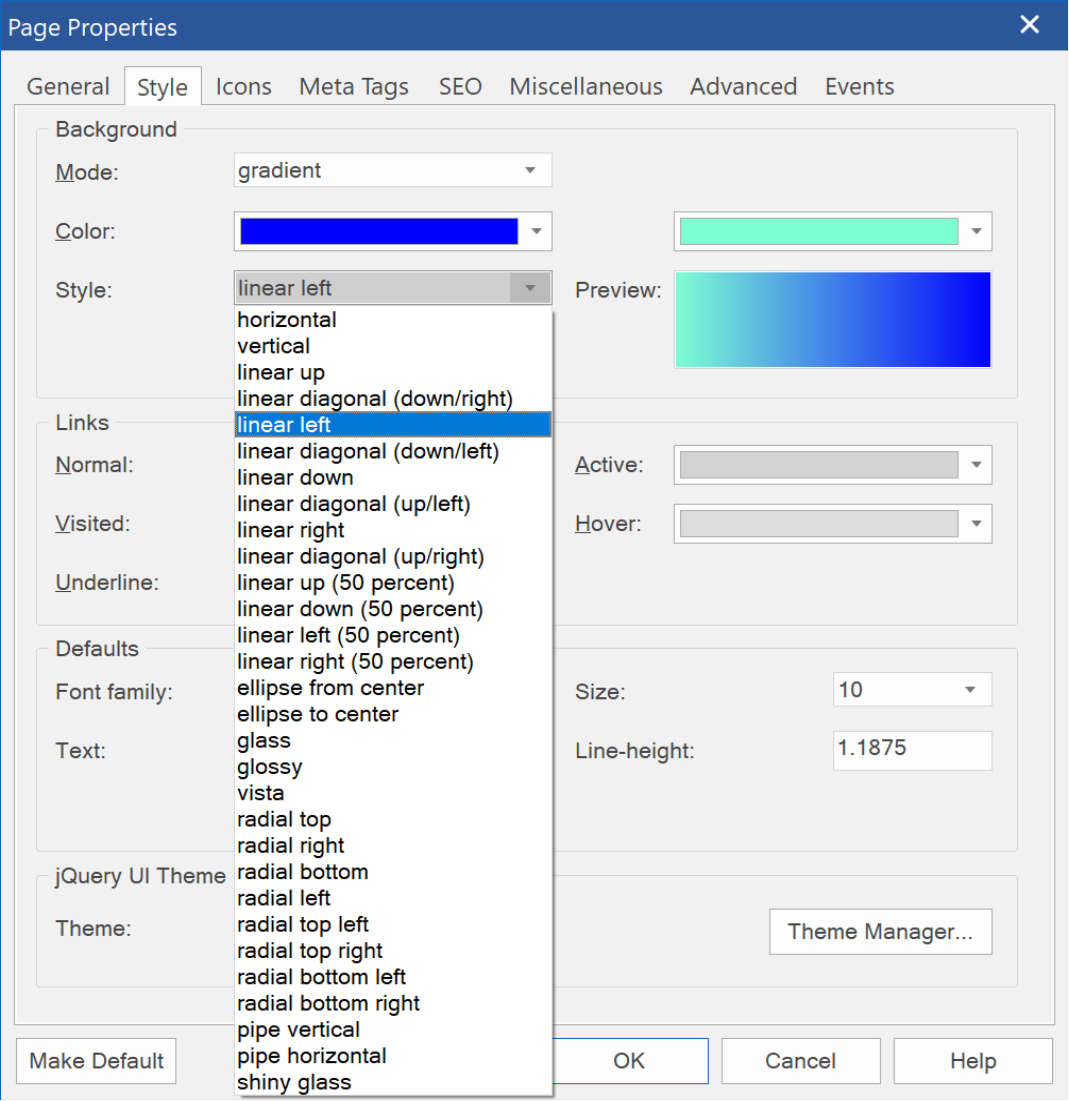
Task: Choose linear down gradient style
Action: (393, 477)
